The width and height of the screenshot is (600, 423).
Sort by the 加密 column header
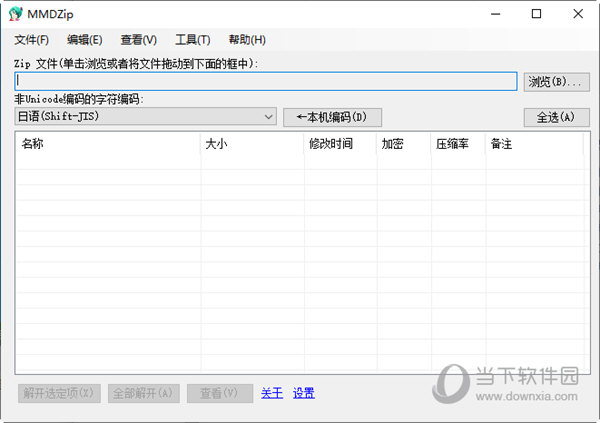[x=403, y=144]
